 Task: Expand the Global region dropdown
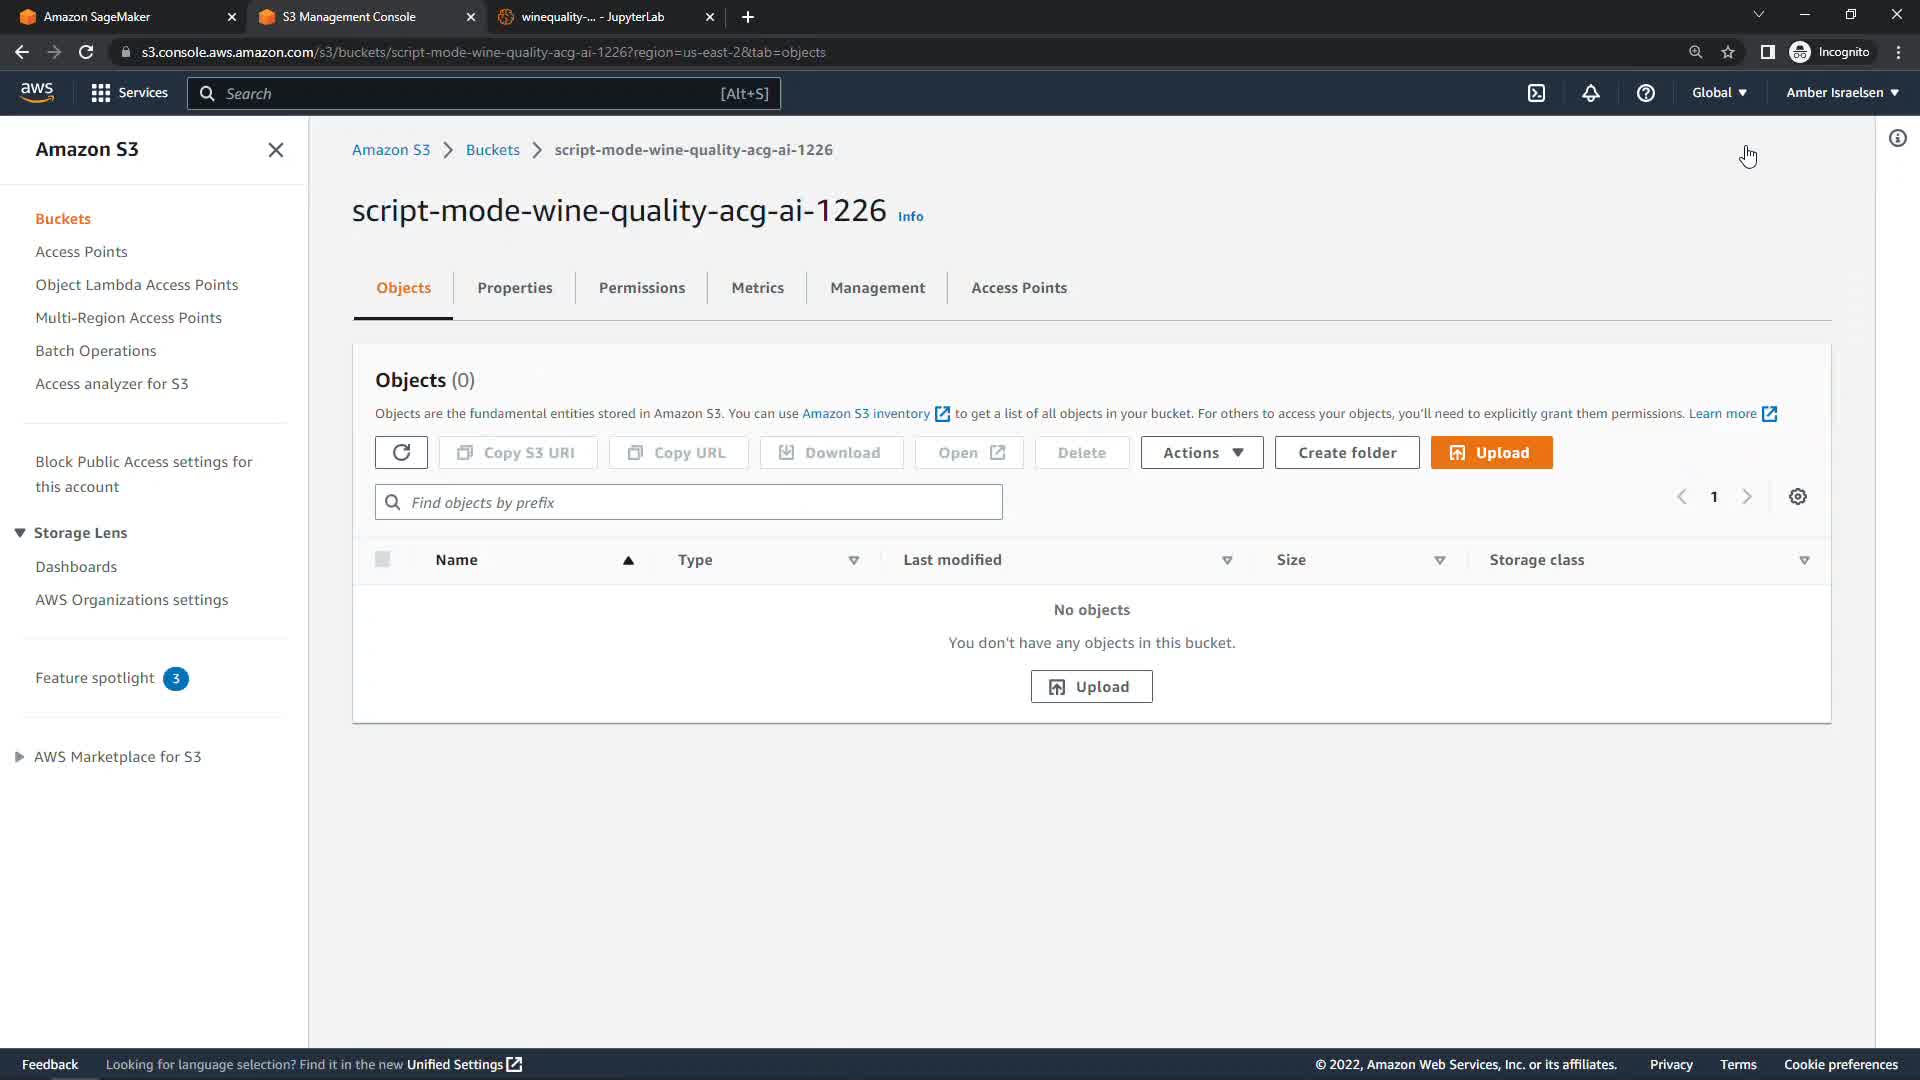1719,93
